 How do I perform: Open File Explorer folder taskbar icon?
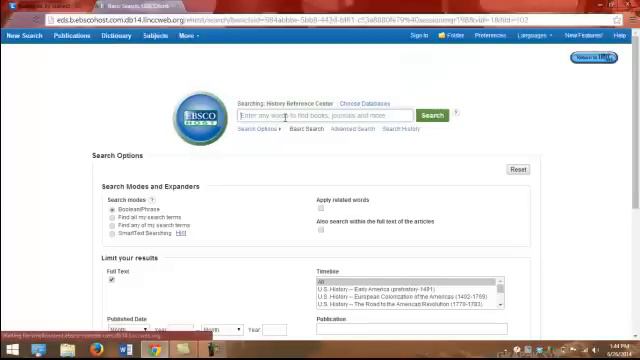(67, 350)
